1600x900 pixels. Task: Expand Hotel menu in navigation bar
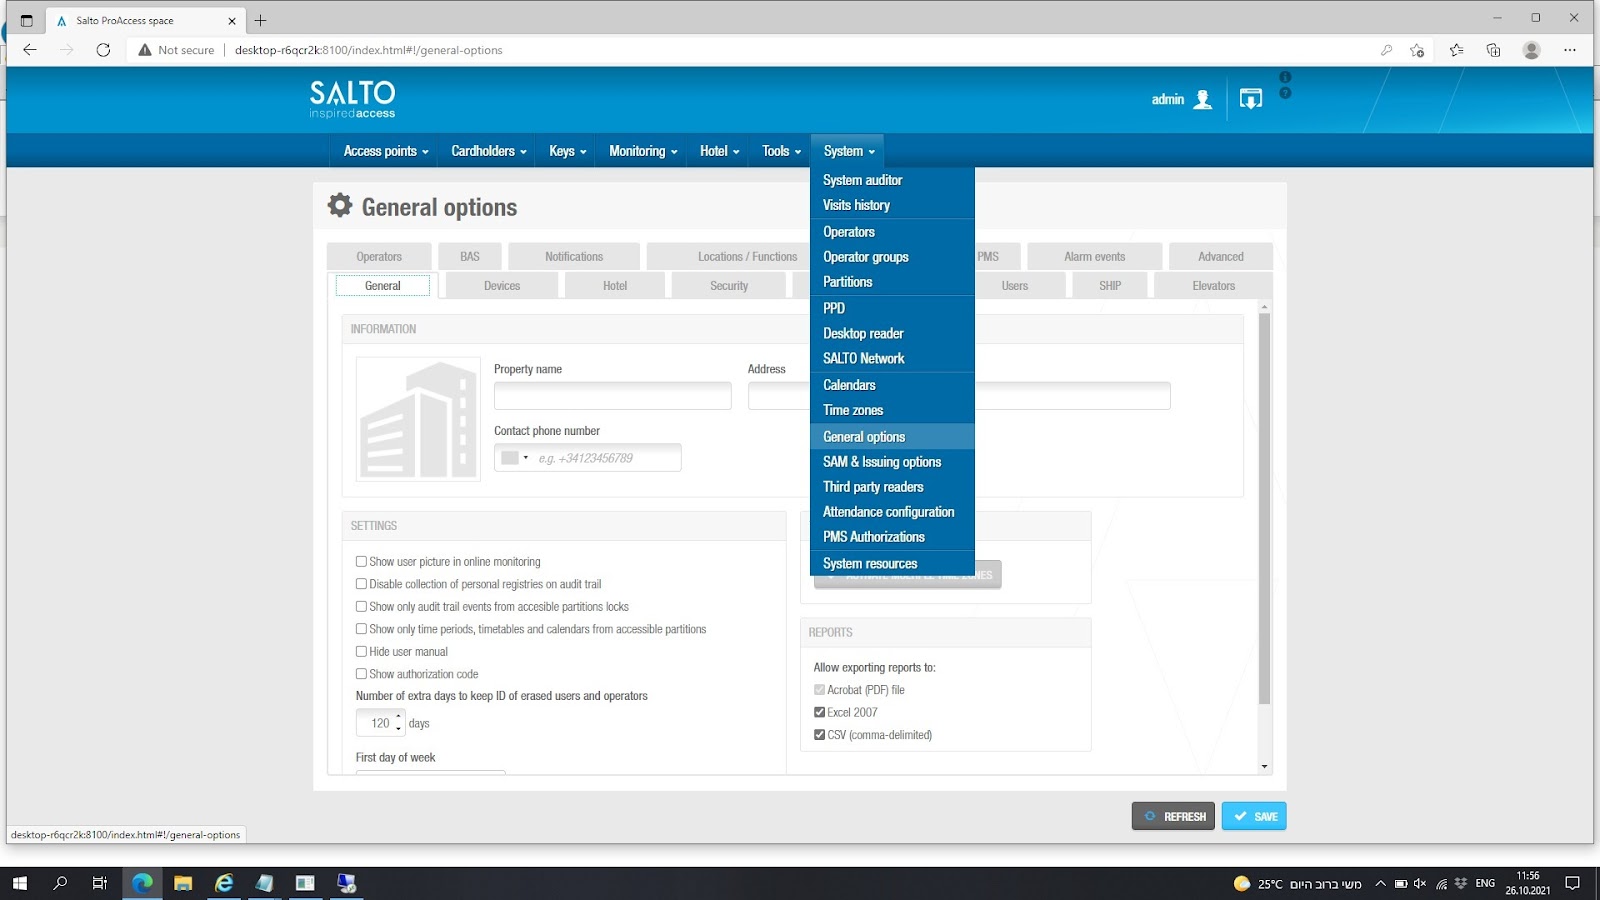pyautogui.click(x=719, y=151)
